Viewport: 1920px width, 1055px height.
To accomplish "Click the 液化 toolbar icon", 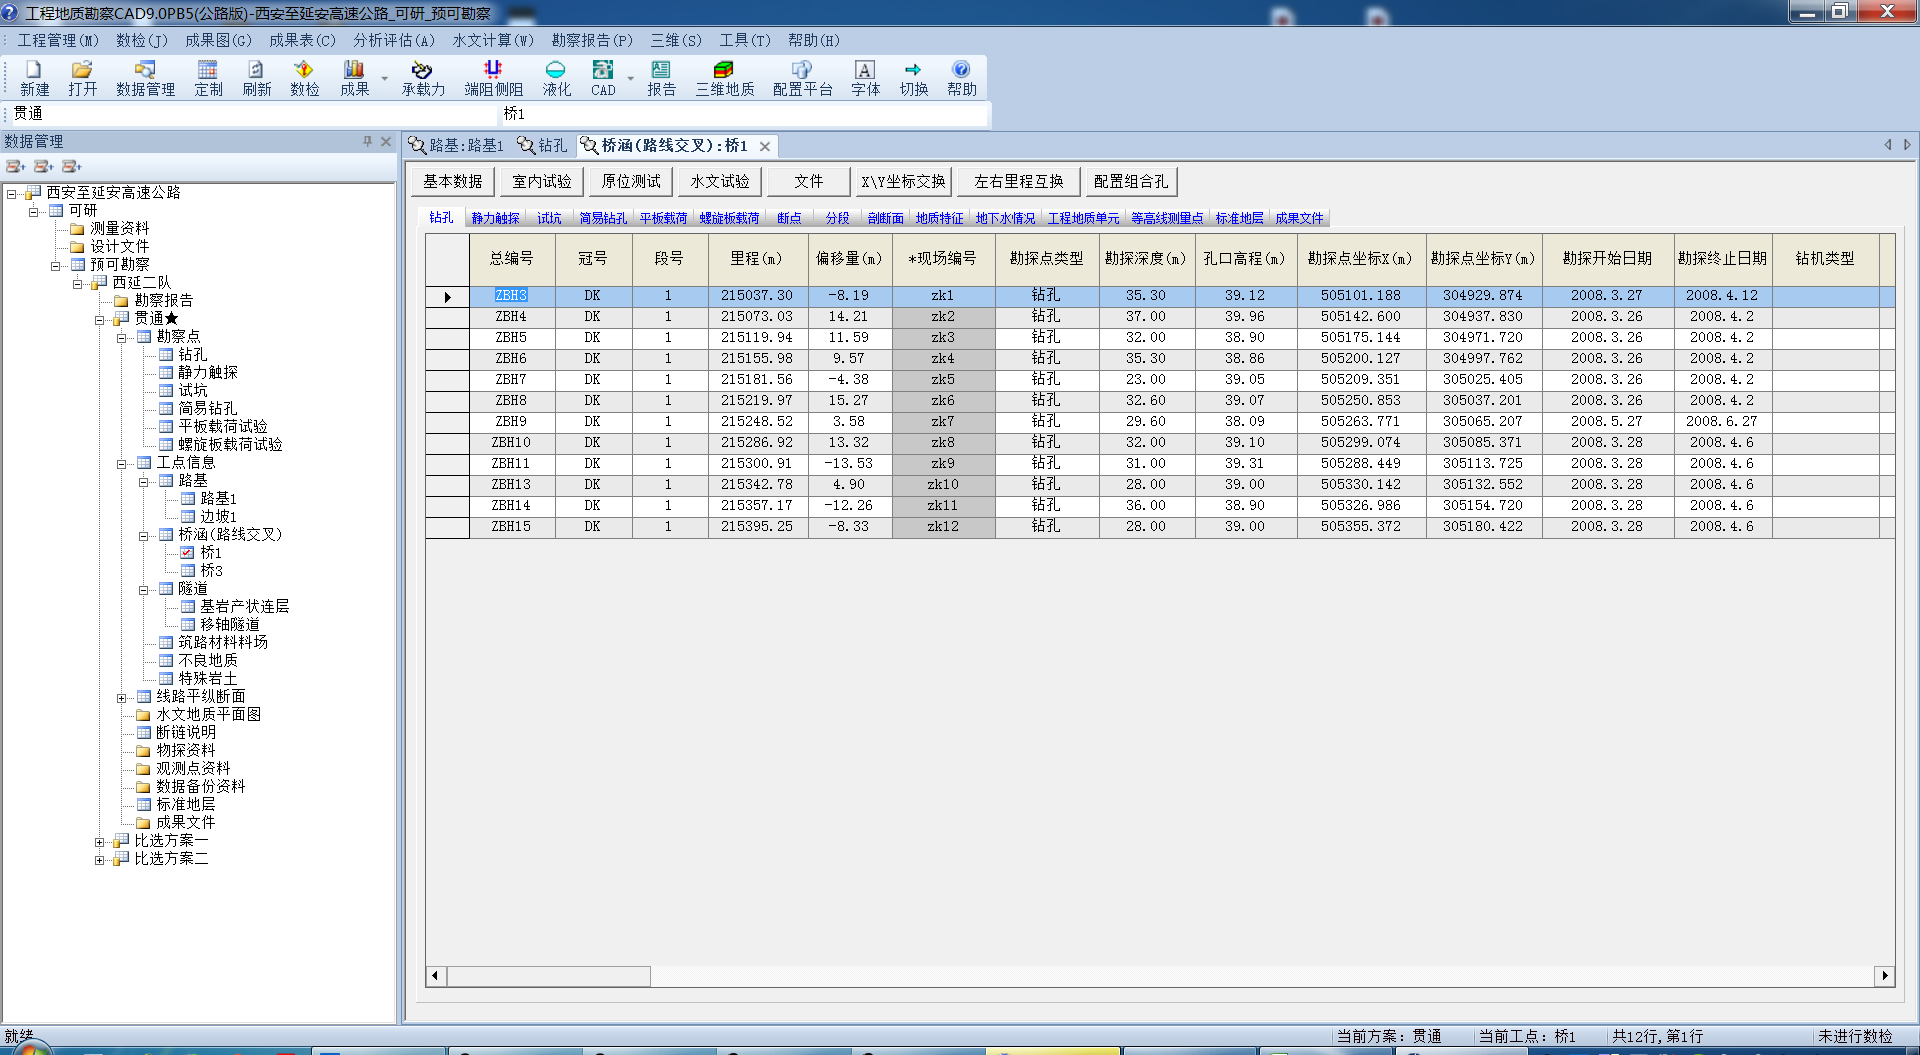I will 556,78.
